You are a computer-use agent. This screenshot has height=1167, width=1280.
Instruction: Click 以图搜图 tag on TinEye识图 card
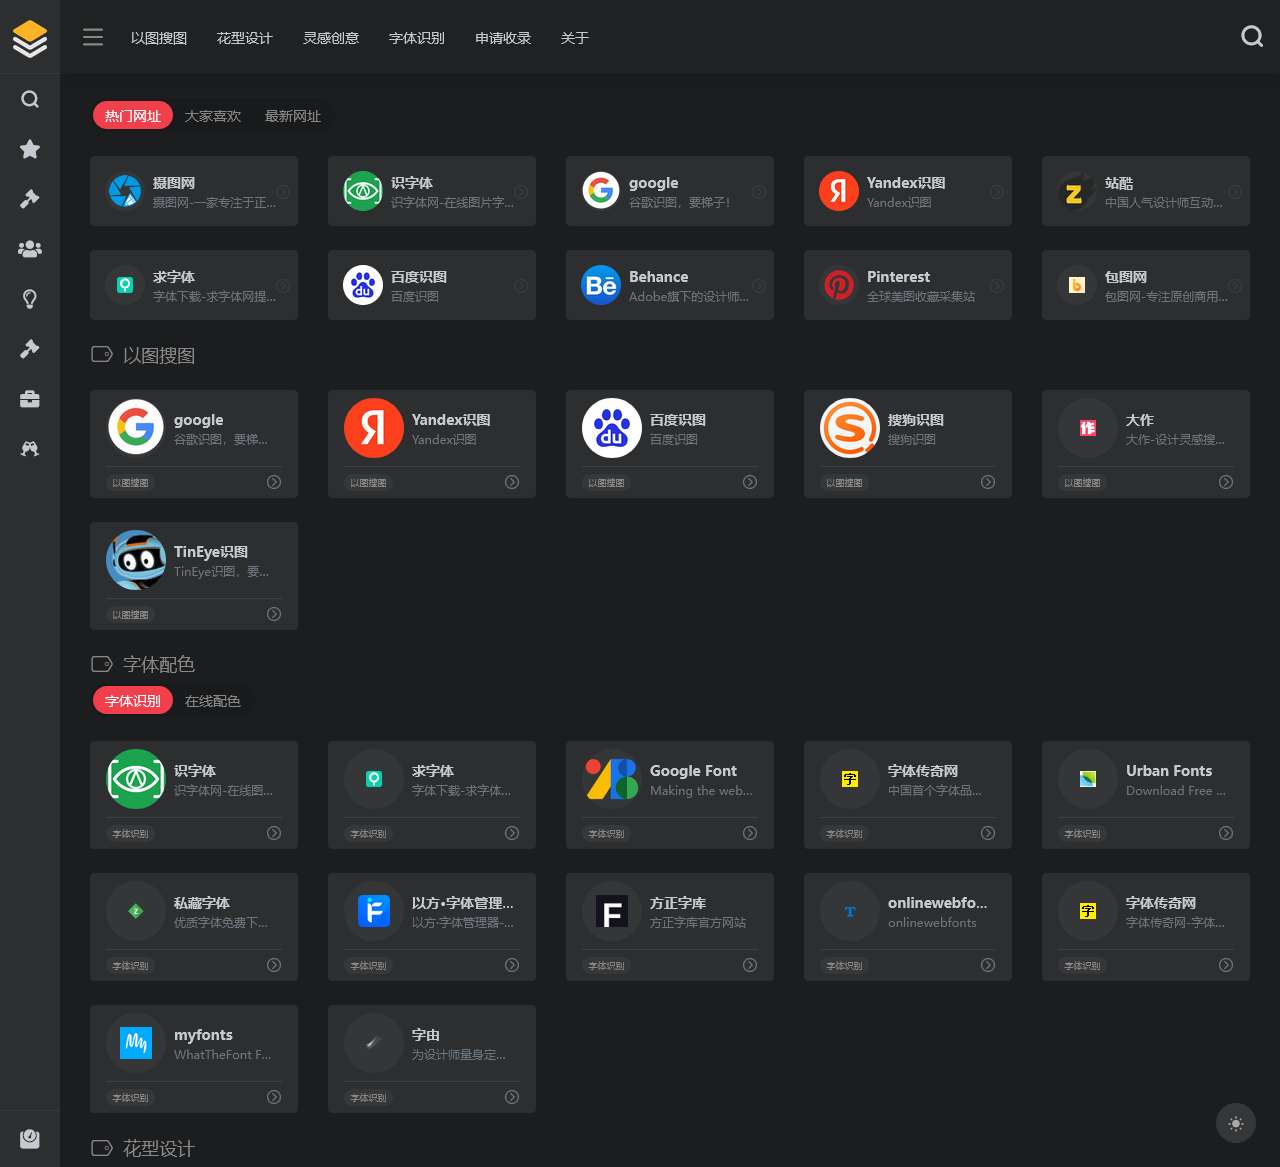(x=130, y=615)
